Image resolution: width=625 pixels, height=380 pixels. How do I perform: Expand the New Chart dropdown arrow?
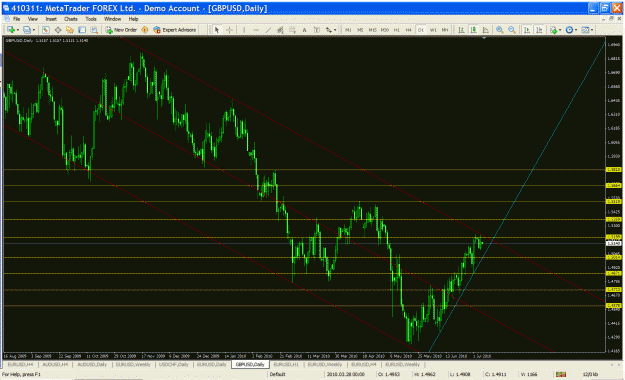click(x=18, y=30)
